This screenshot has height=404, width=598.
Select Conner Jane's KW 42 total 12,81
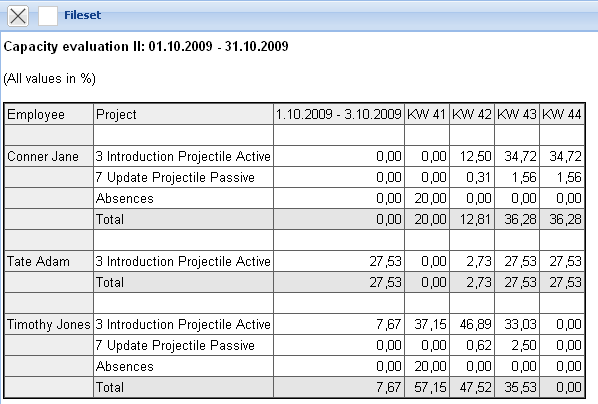click(472, 219)
